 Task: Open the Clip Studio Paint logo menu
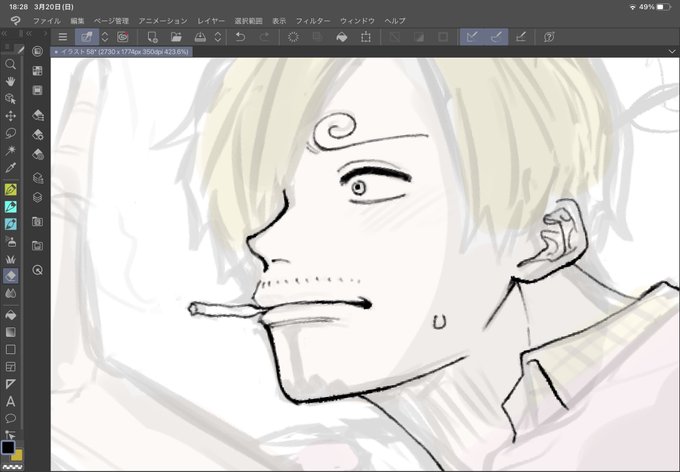(16, 20)
